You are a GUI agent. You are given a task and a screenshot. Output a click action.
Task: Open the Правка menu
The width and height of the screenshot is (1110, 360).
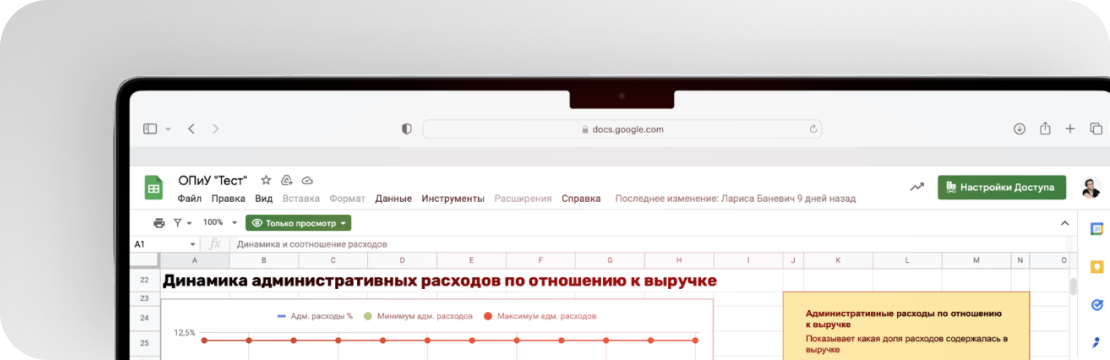coord(228,199)
